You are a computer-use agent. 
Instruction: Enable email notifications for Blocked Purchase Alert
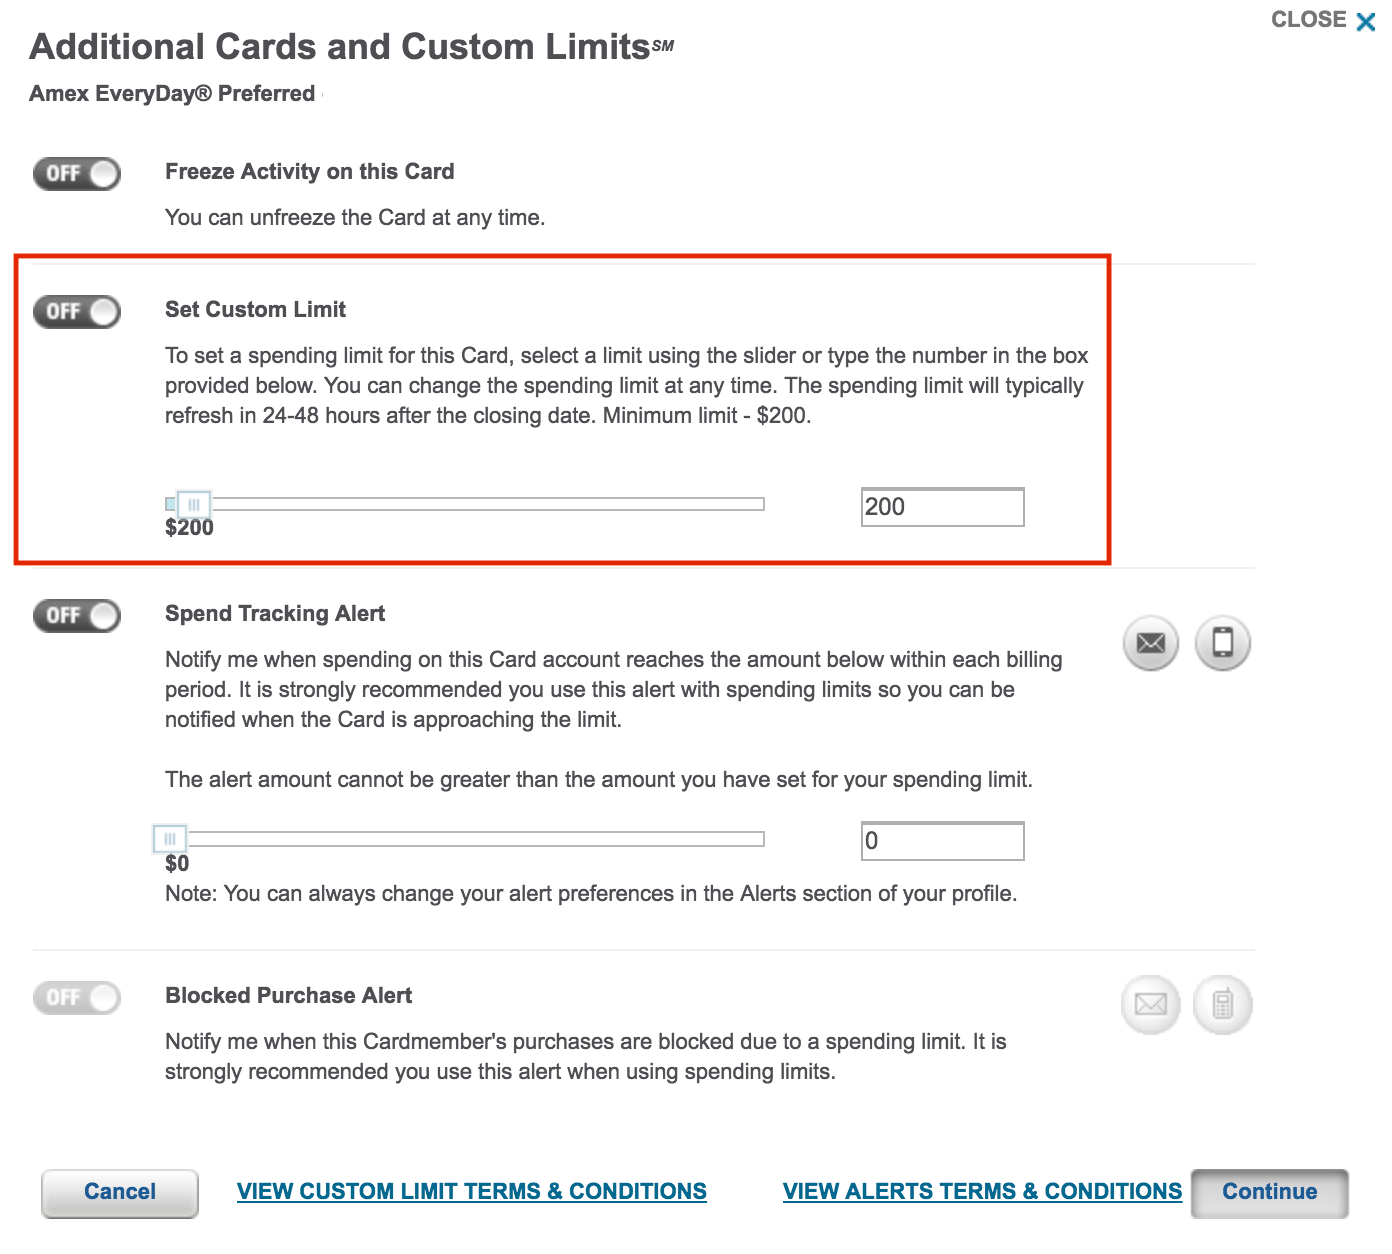point(1149,1004)
